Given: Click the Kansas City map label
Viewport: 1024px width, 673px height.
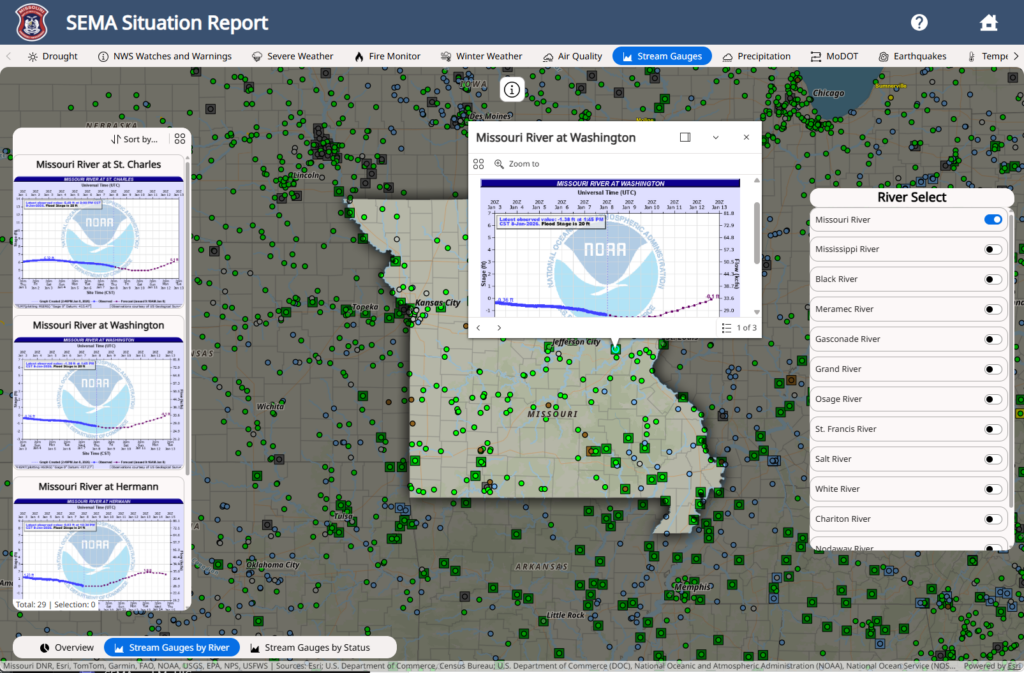Looking at the screenshot, I should click(x=438, y=303).
